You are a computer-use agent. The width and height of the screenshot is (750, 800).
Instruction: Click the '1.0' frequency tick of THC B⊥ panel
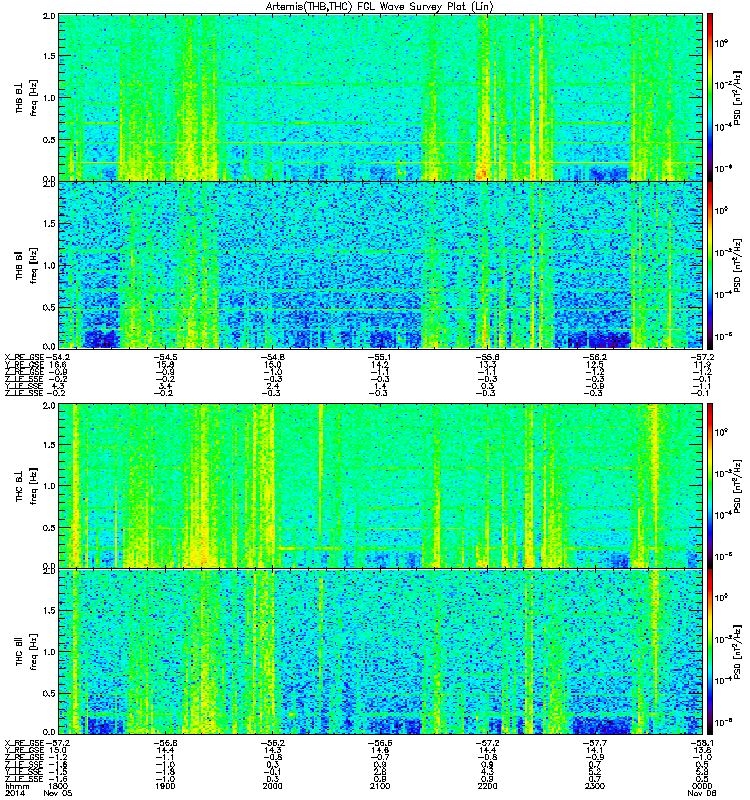pos(49,486)
